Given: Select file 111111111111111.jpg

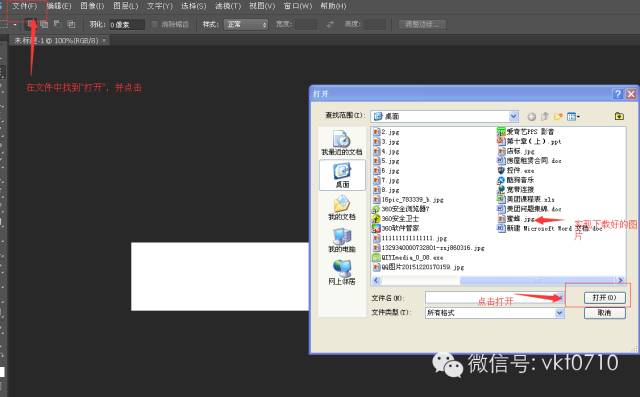Looking at the screenshot, I should tap(410, 238).
